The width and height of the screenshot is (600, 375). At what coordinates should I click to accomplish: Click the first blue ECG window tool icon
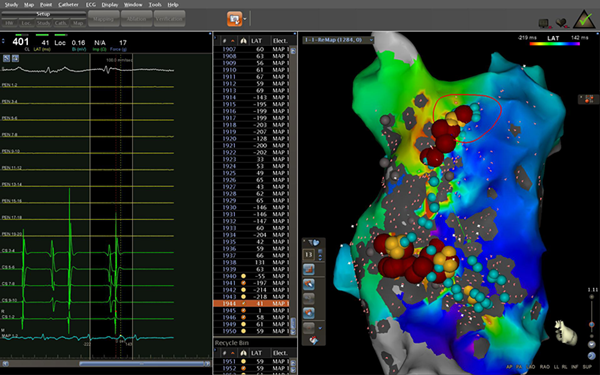[7, 58]
